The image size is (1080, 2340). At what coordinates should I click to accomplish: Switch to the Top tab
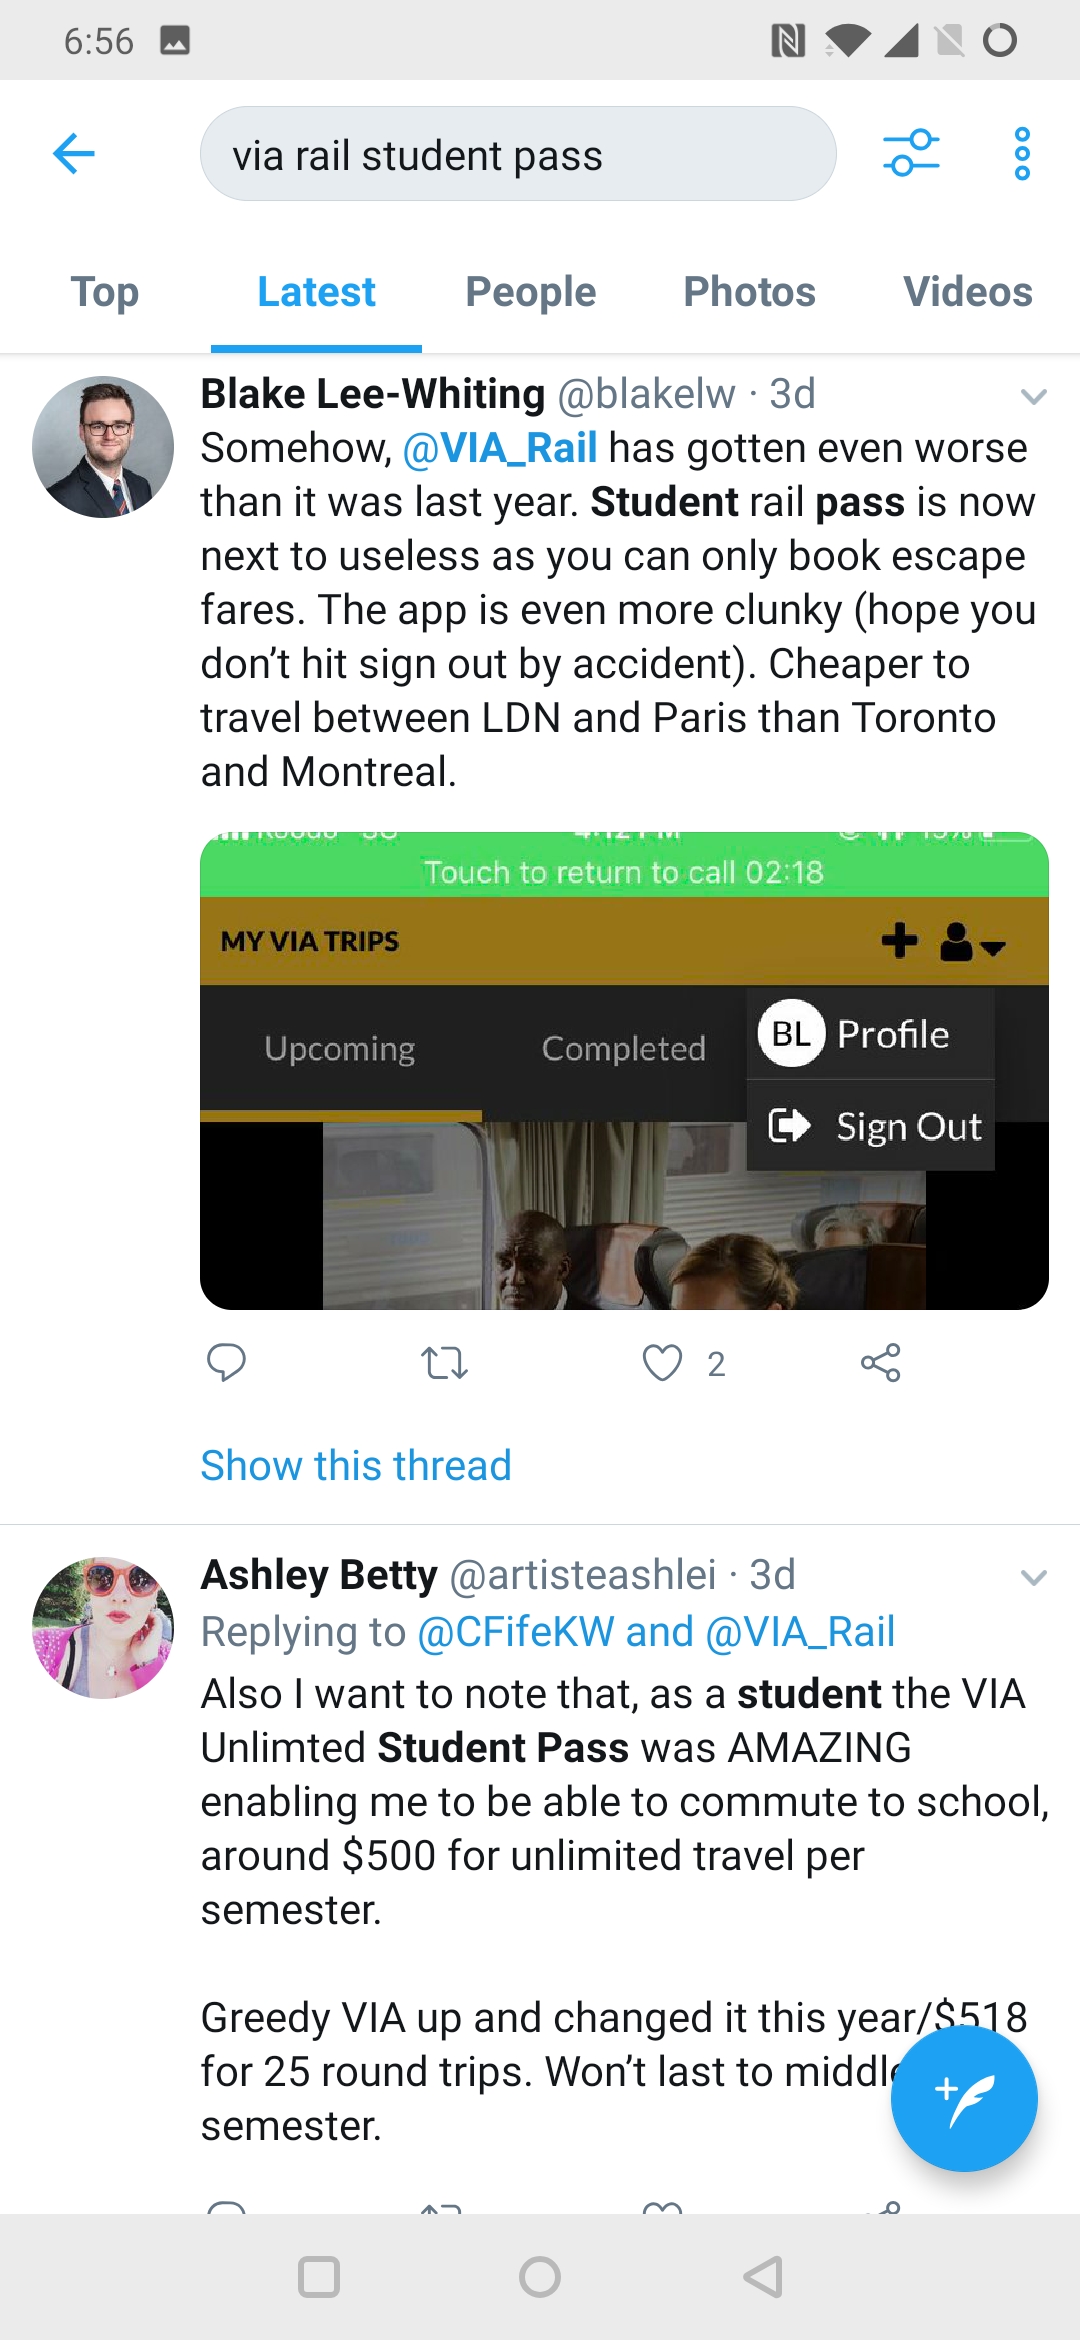pos(105,292)
